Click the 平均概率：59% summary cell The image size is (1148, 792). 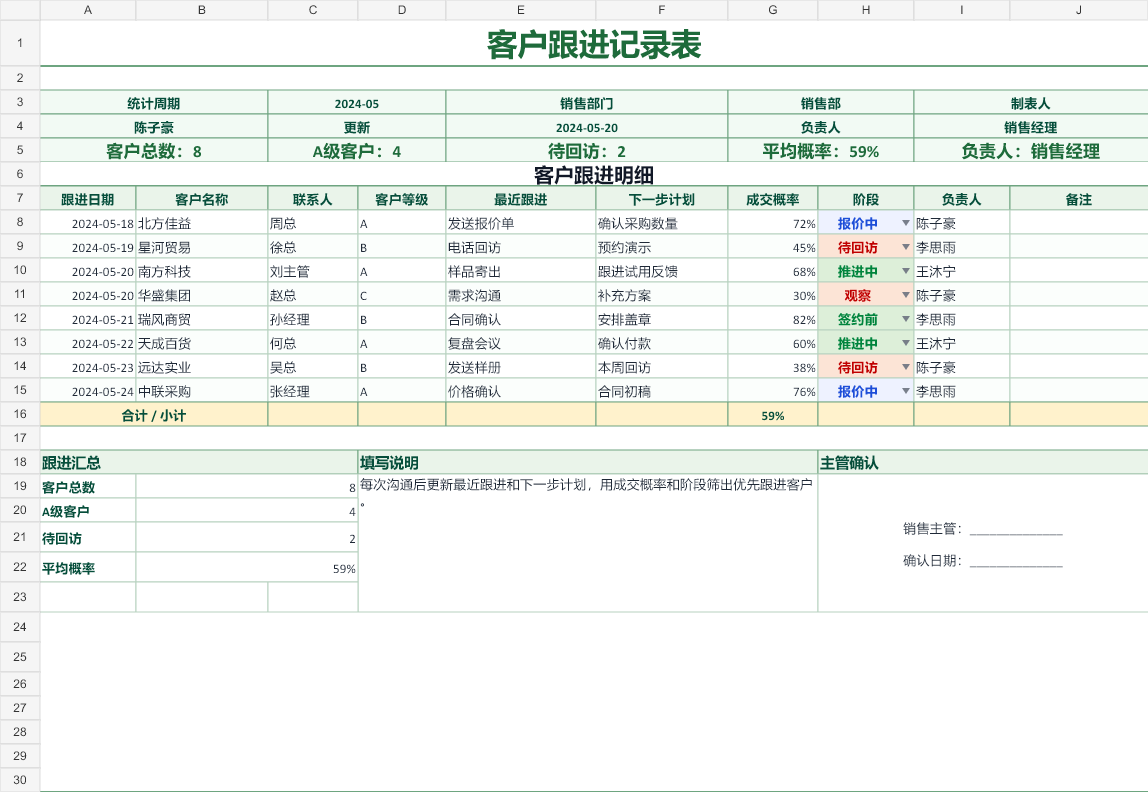821,151
